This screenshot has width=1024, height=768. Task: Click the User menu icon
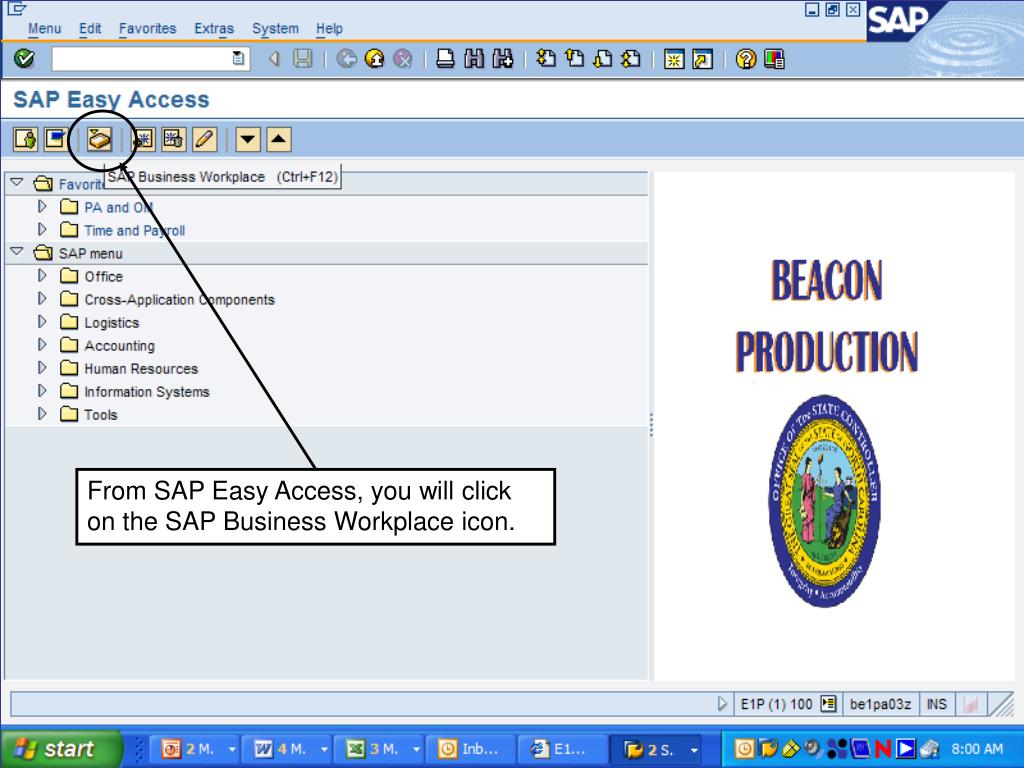(x=25, y=139)
